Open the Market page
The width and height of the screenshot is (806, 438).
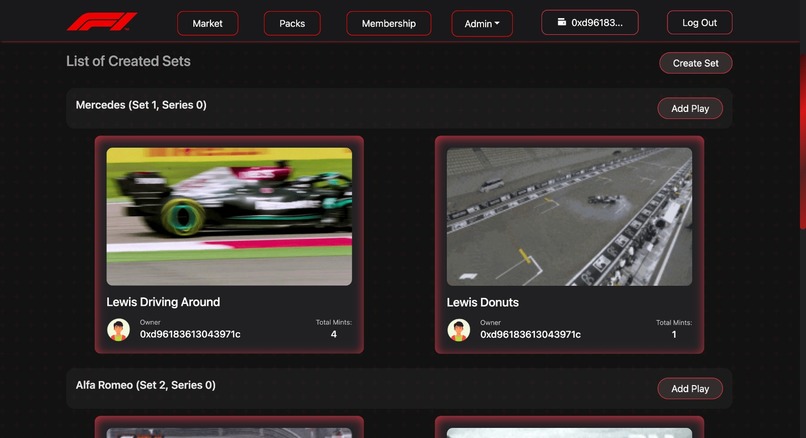tap(208, 24)
